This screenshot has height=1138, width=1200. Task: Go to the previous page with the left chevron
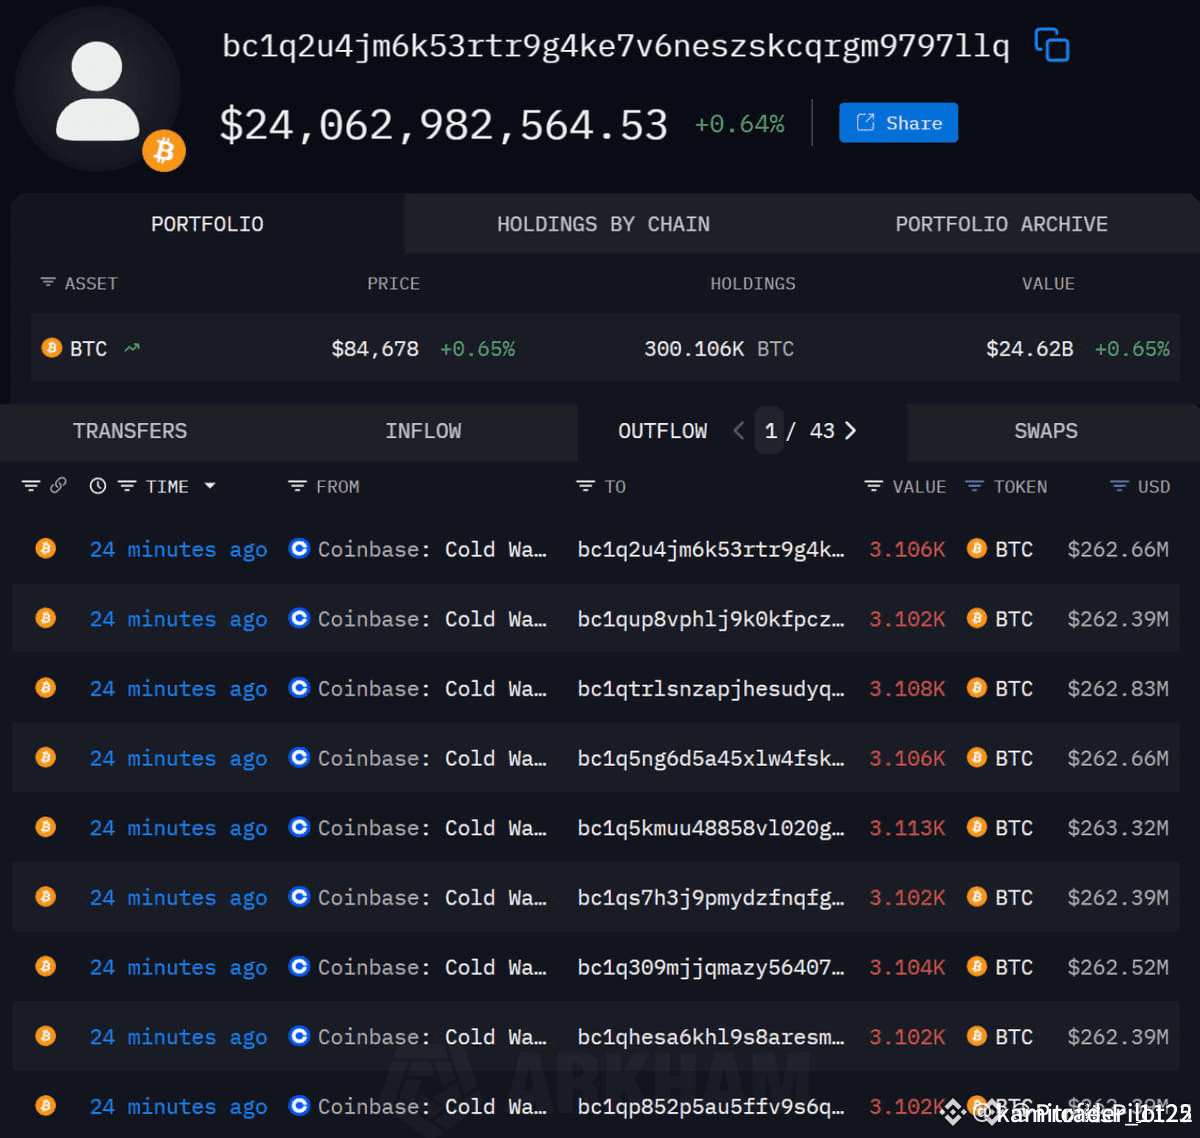pos(739,431)
